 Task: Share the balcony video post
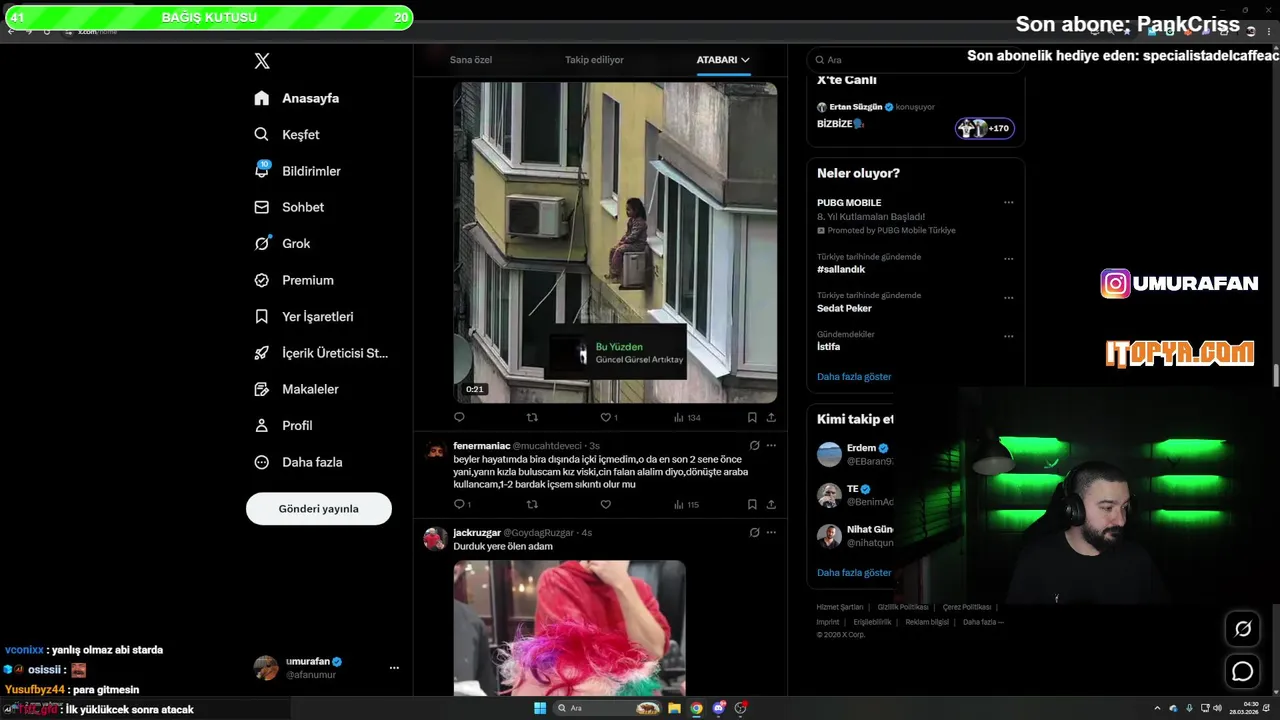click(771, 417)
